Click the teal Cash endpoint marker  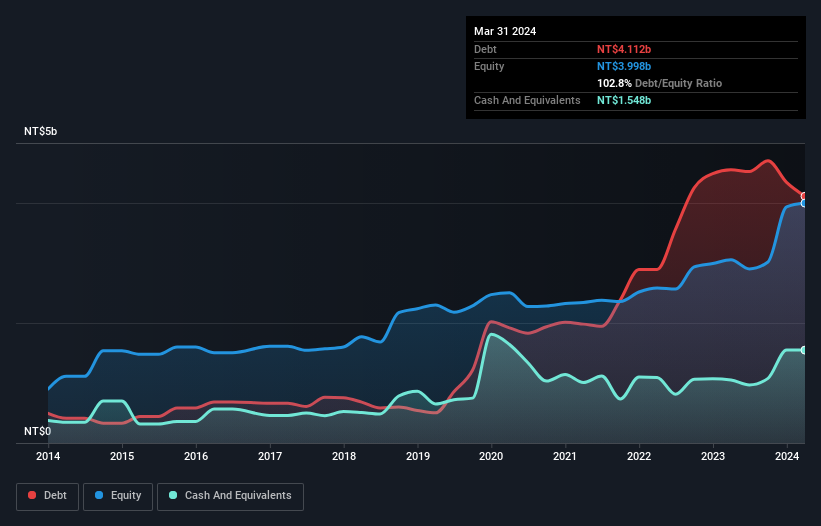804,350
